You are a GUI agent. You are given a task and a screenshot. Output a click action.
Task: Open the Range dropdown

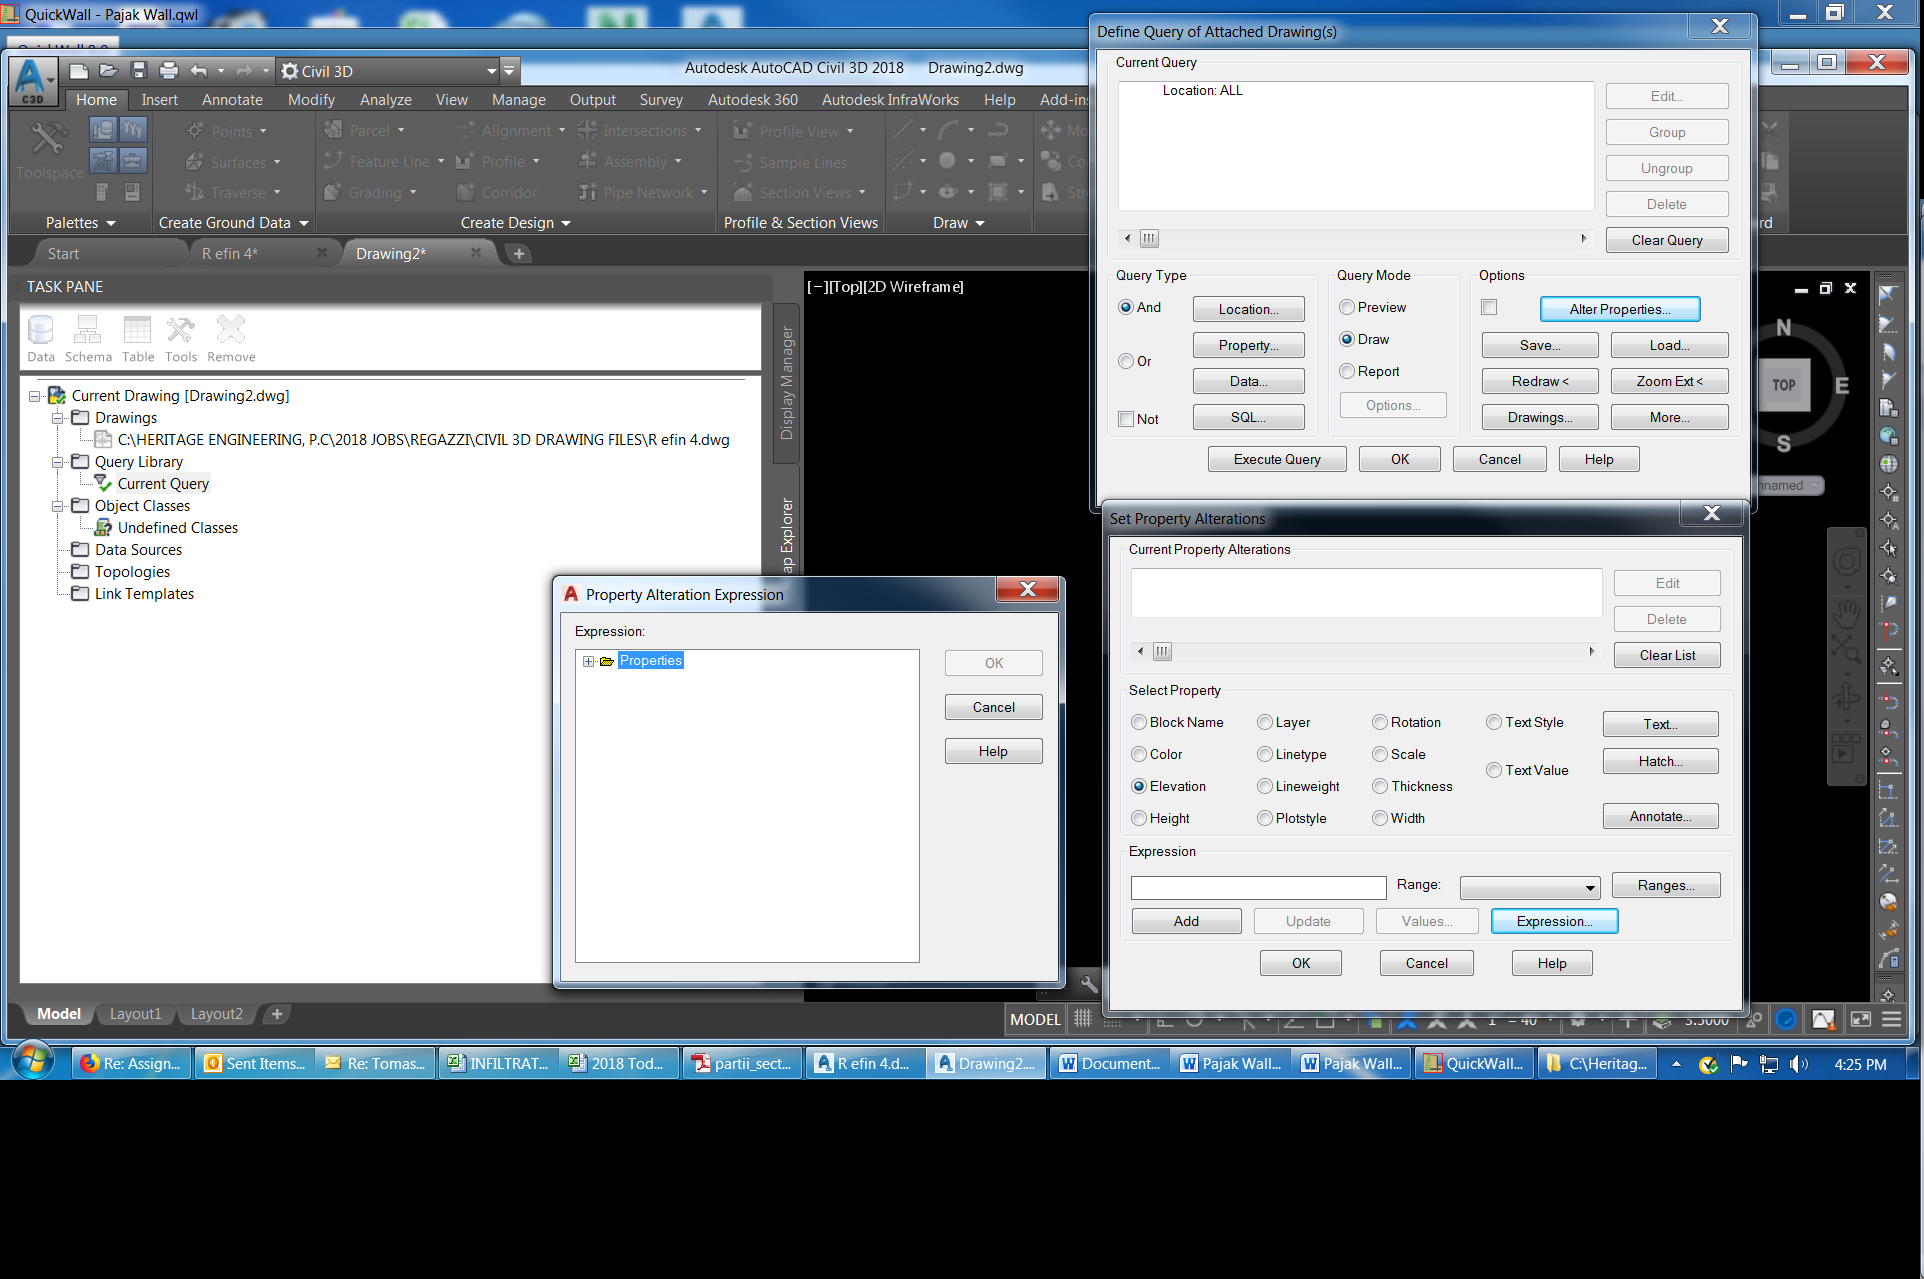pos(1590,887)
